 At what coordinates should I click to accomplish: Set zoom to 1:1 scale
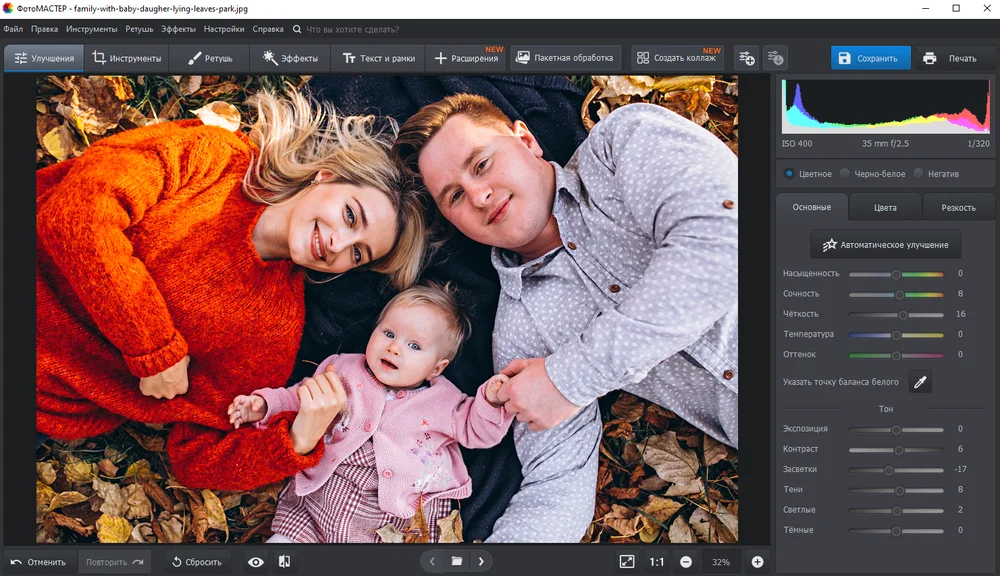tap(656, 562)
